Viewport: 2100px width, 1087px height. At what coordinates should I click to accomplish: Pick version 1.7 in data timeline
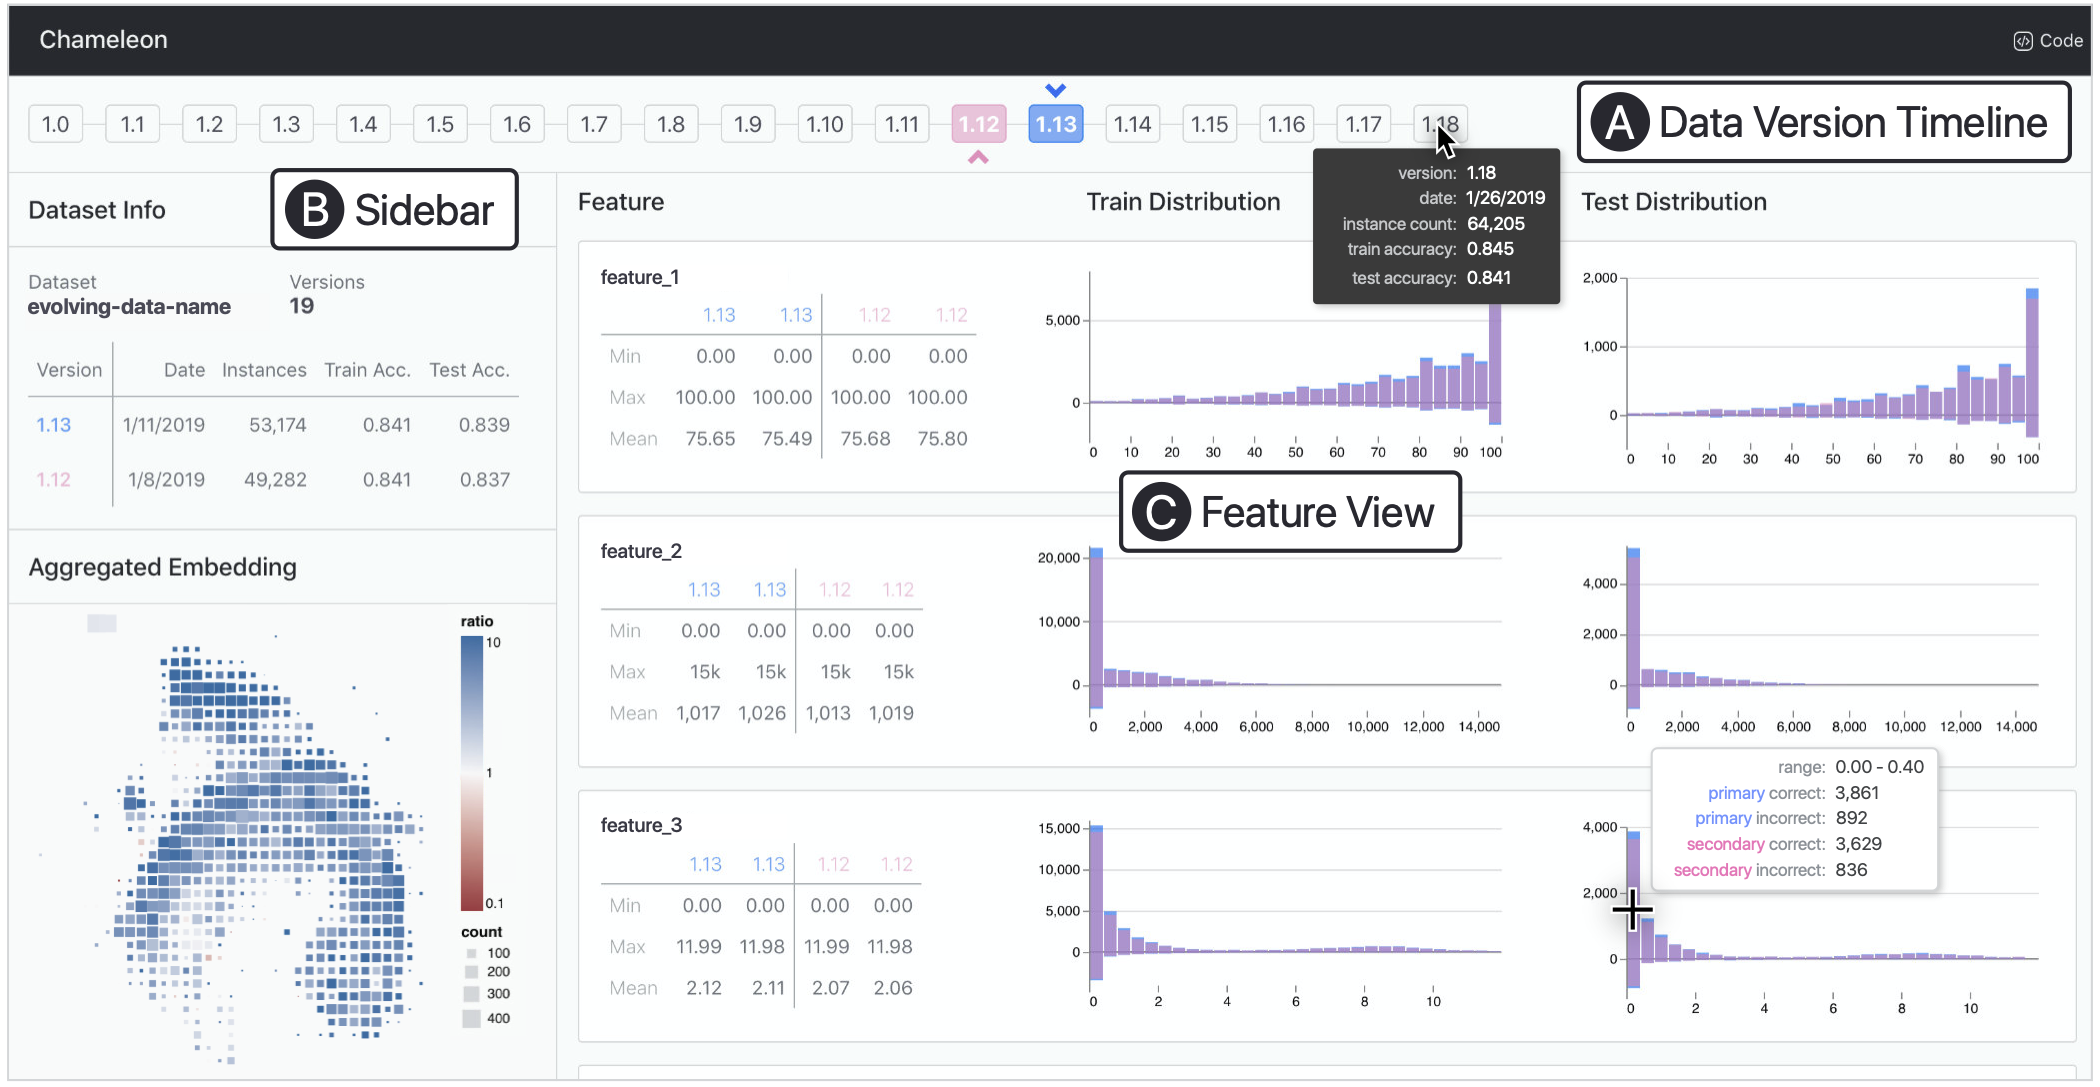point(594,124)
